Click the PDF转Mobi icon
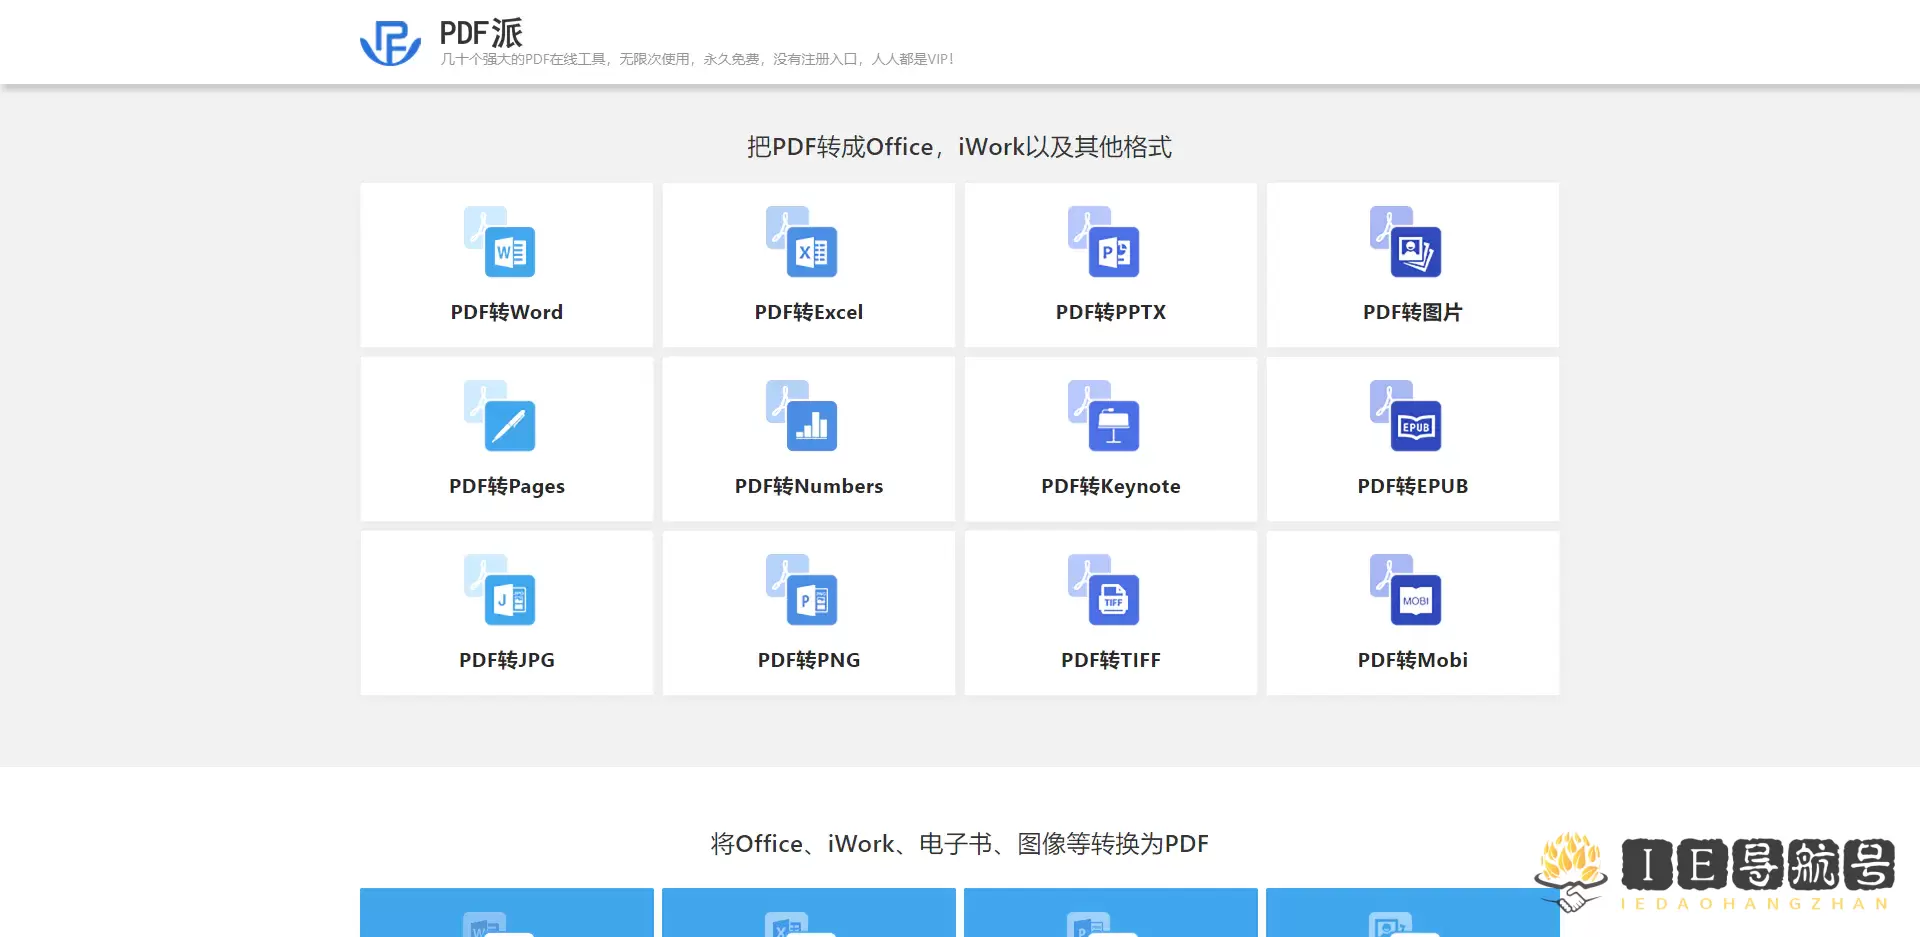The image size is (1920, 937). tap(1406, 589)
